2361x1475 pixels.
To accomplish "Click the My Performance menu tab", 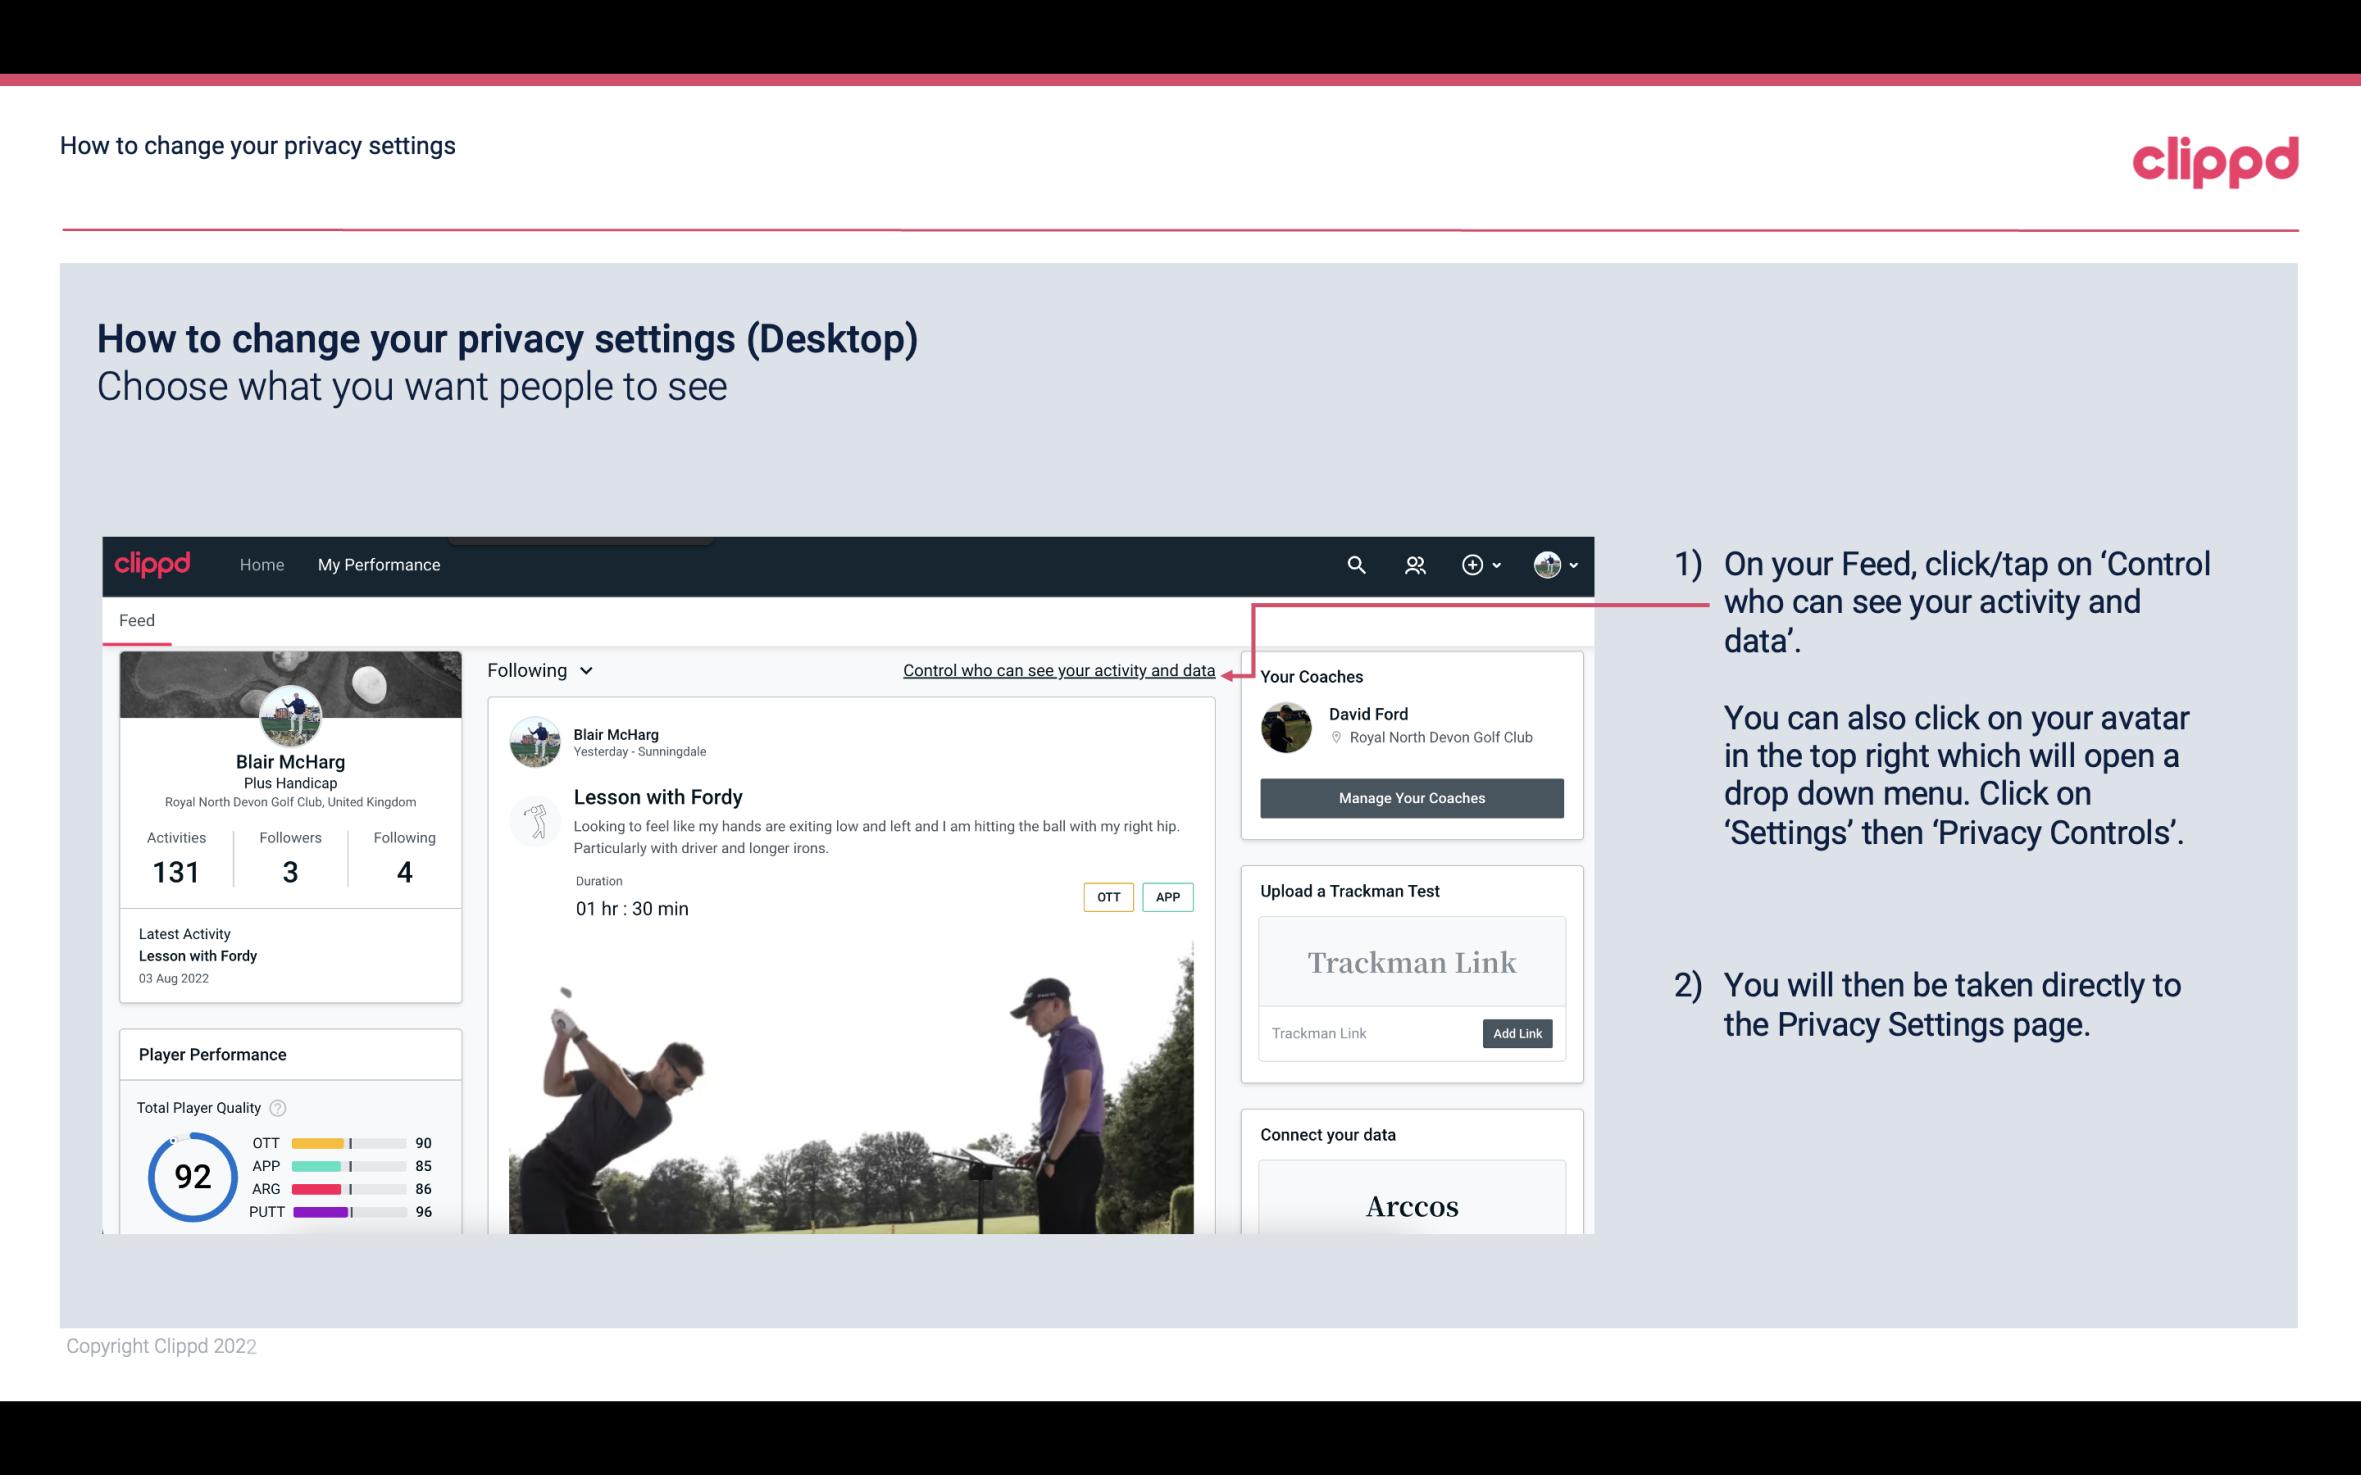I will point(377,564).
